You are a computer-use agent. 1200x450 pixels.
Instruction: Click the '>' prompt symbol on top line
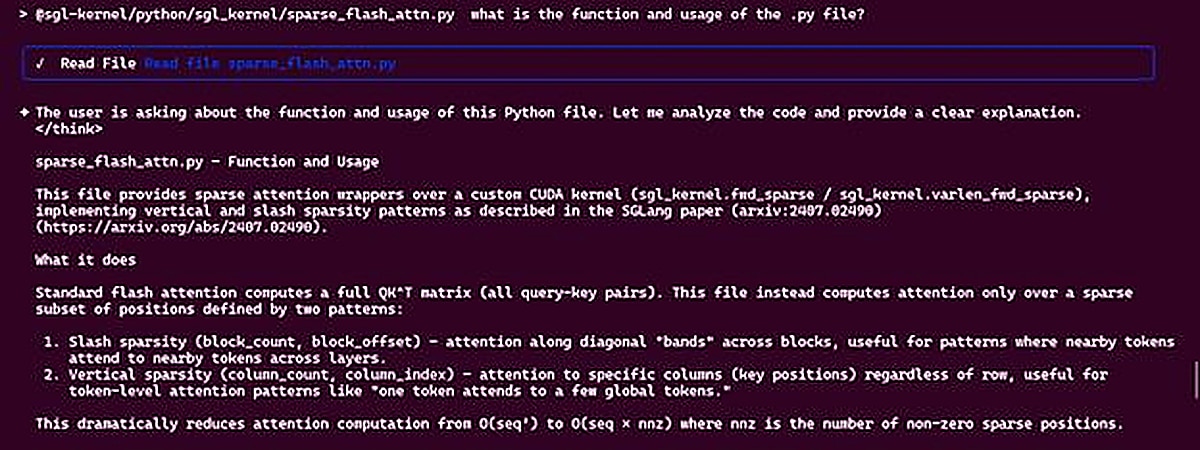click(24, 15)
